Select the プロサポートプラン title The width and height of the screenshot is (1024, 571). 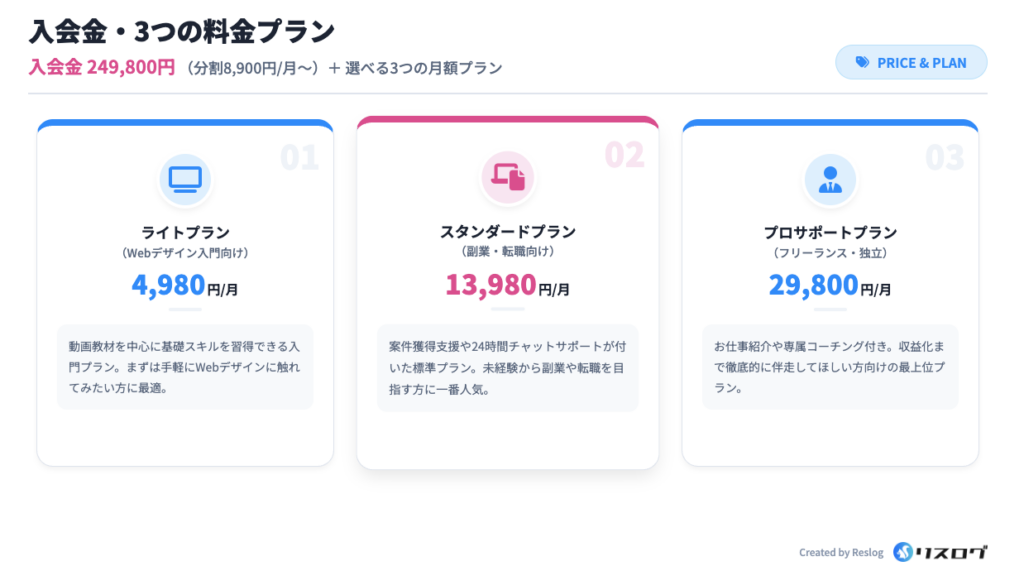(x=830, y=232)
